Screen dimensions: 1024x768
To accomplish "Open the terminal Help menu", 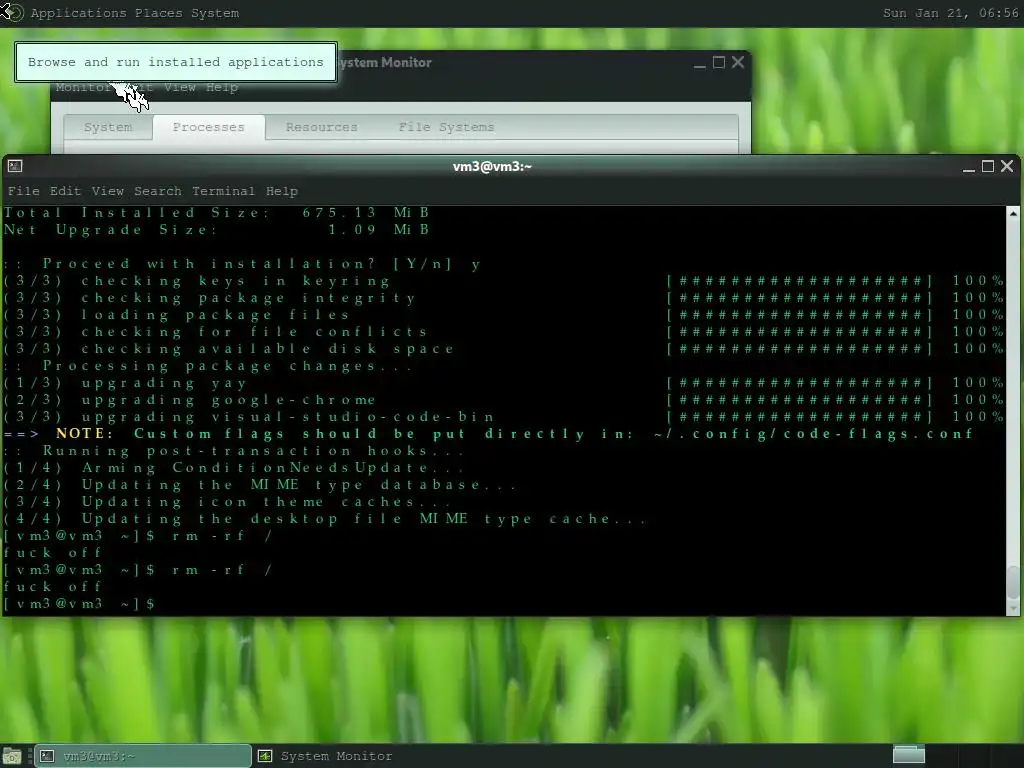I will pos(282,191).
